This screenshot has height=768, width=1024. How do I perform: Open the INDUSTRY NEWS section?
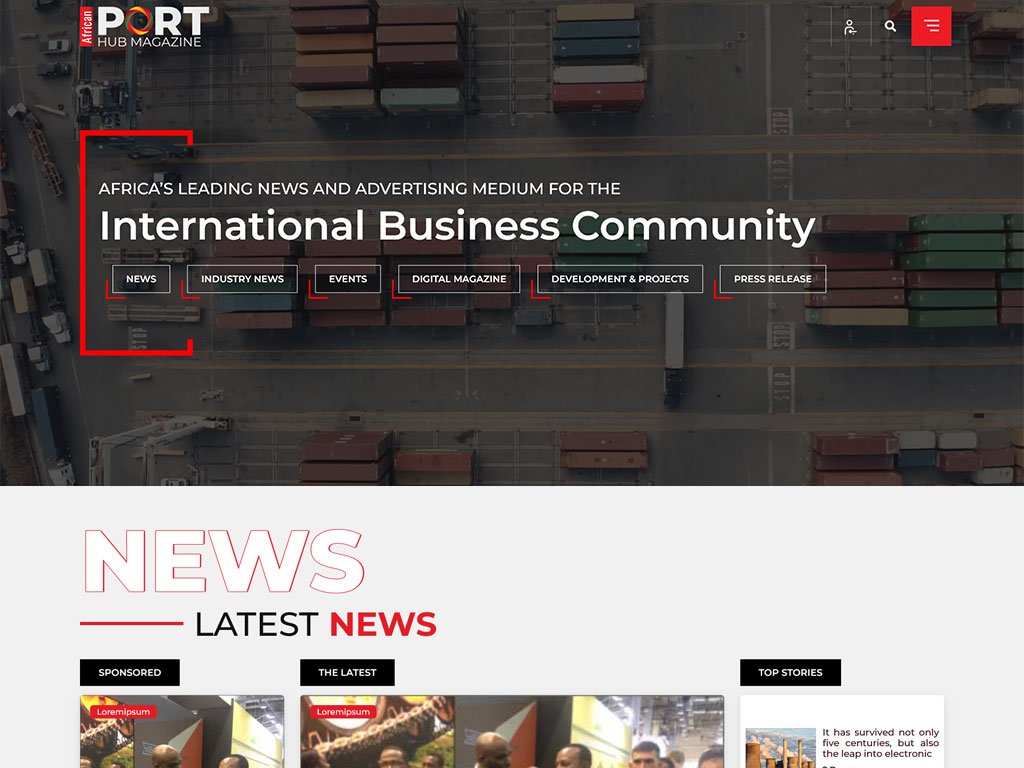click(242, 279)
